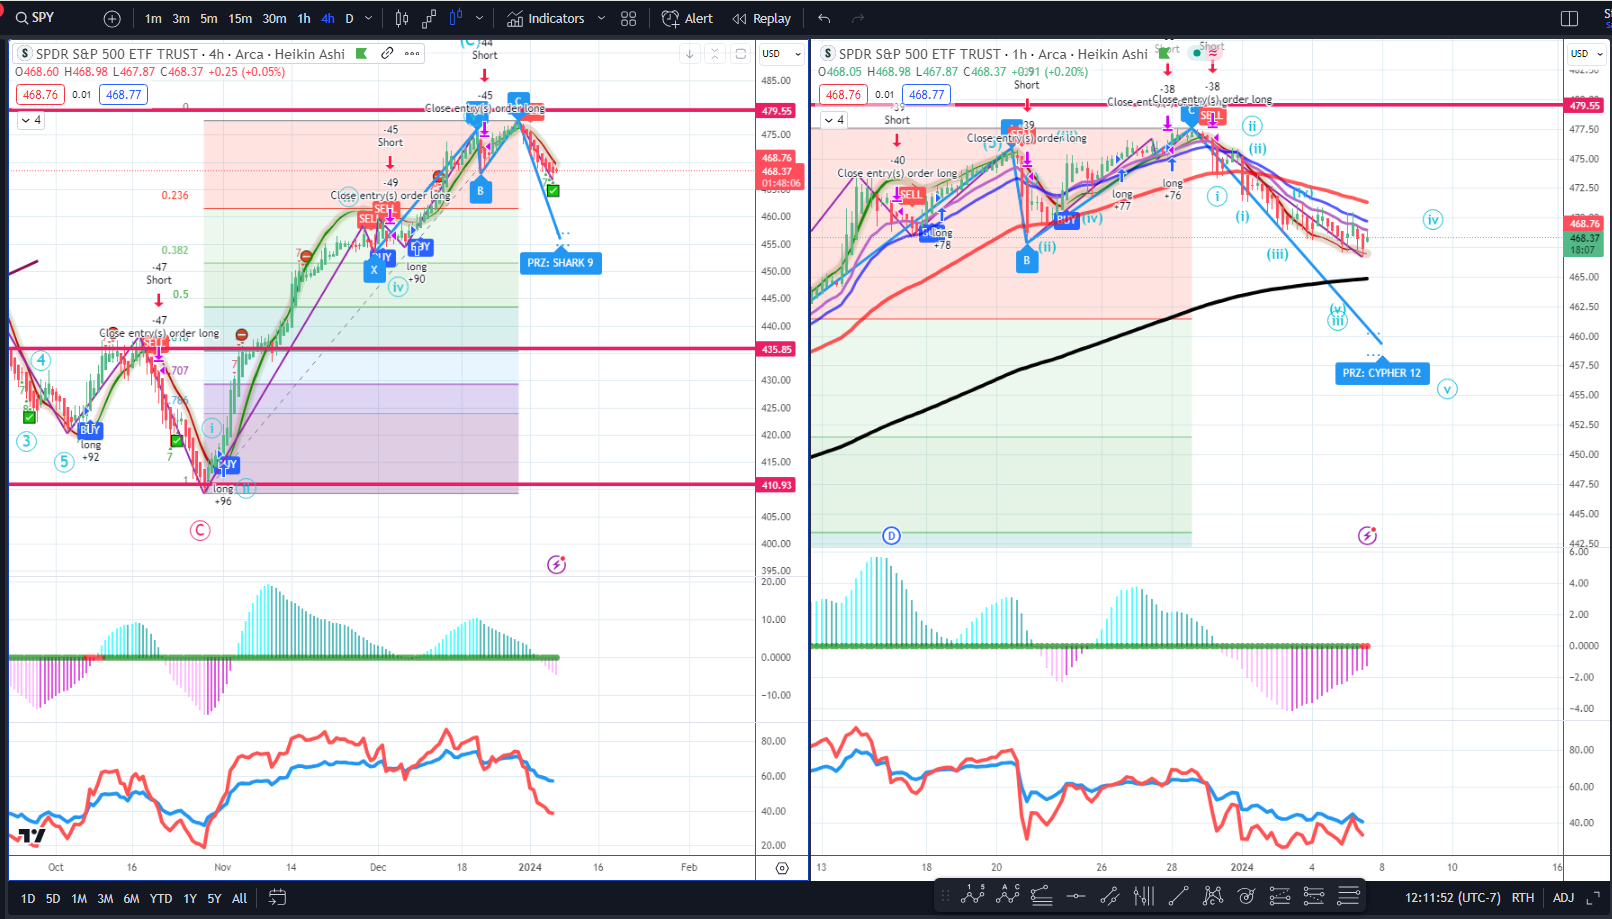Select the bar style candles icon
Viewport: 1612px width, 919px height.
click(401, 18)
